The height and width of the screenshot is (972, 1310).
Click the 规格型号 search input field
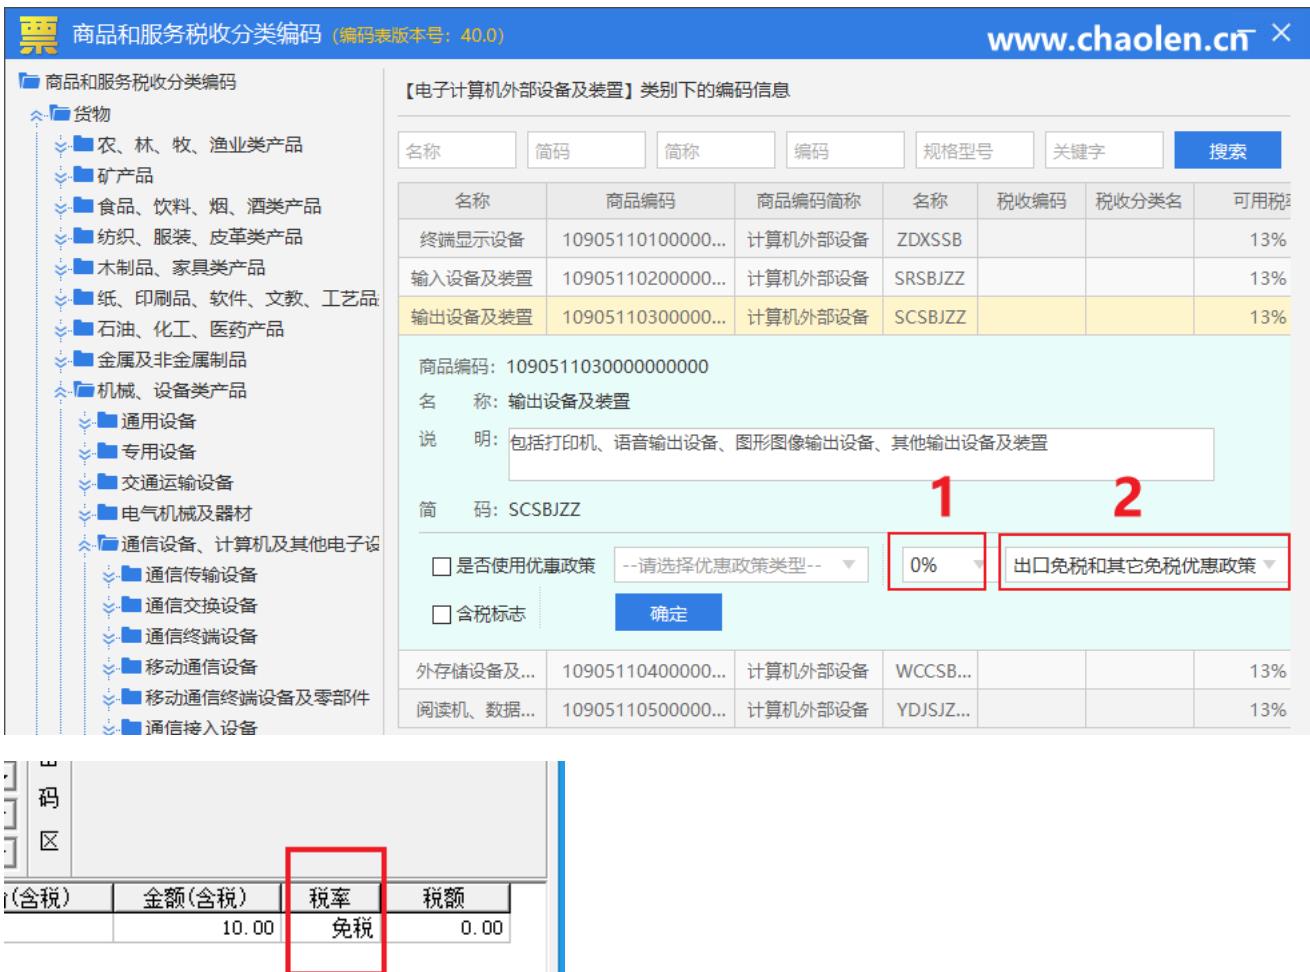click(x=975, y=151)
